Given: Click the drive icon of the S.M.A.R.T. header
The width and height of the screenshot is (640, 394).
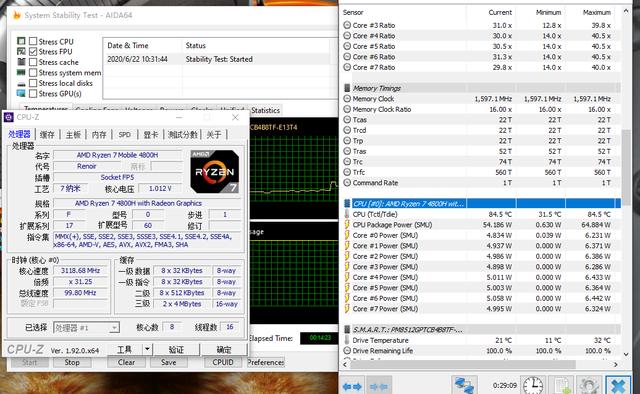Looking at the screenshot, I should pos(347,329).
